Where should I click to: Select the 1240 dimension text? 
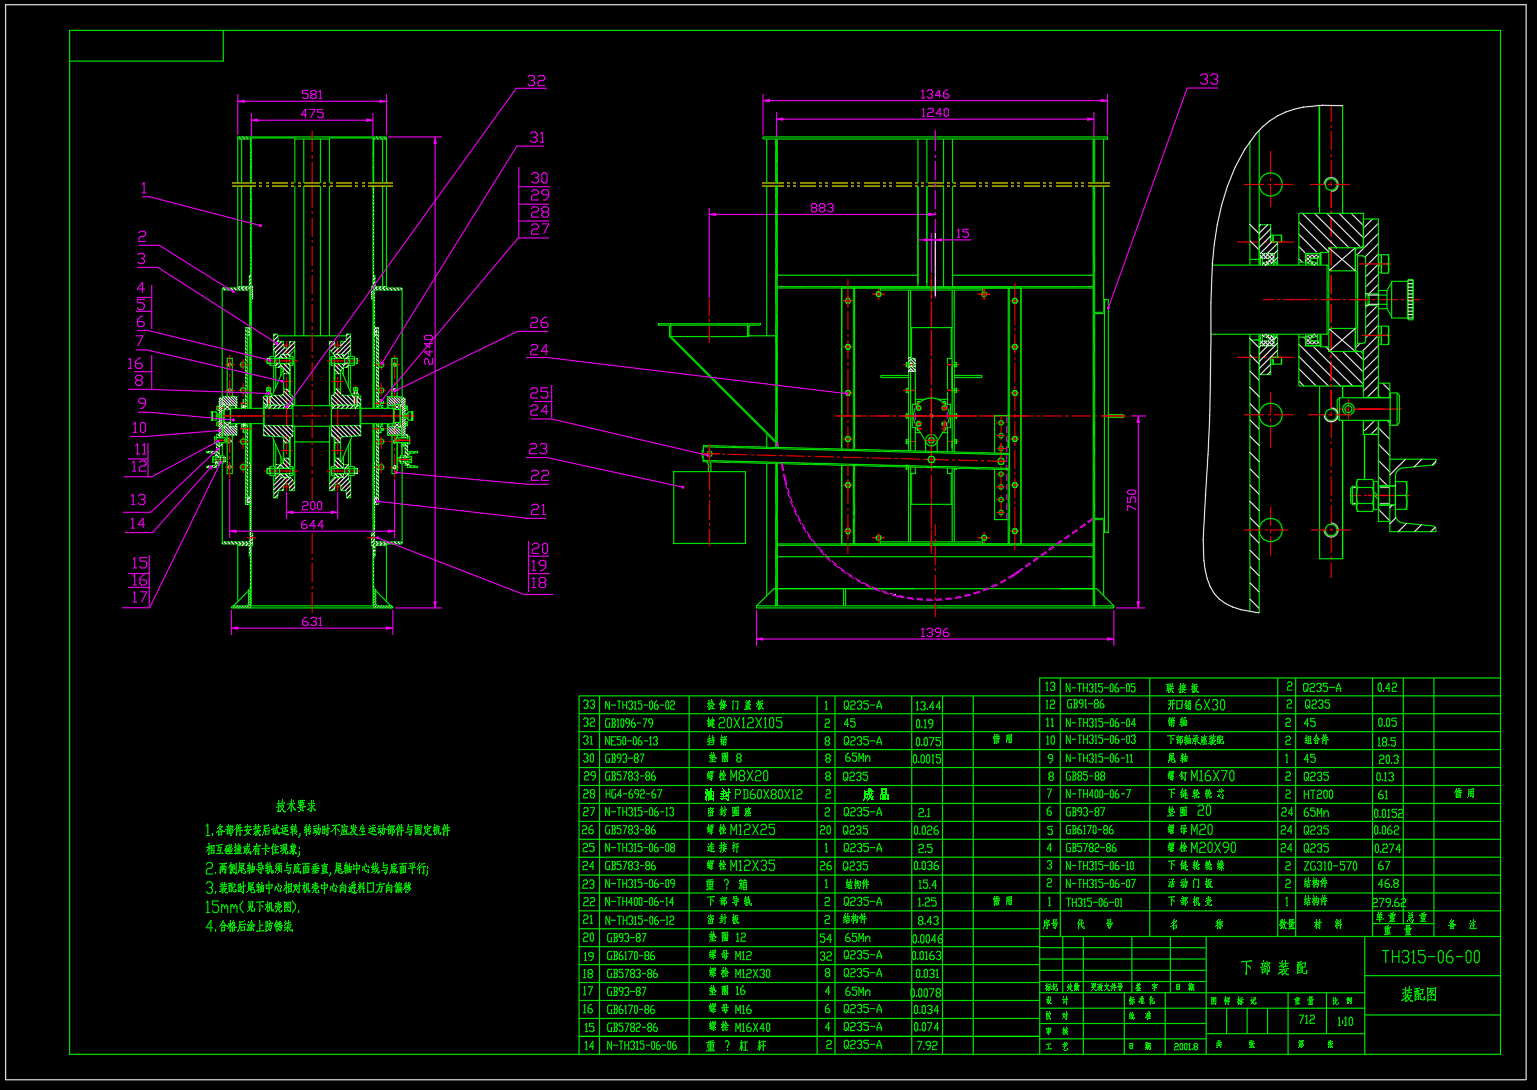(935, 112)
